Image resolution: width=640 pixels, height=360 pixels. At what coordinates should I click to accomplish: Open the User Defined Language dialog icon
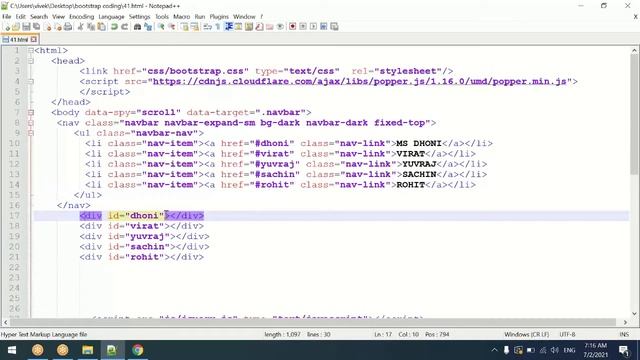coord(238,27)
